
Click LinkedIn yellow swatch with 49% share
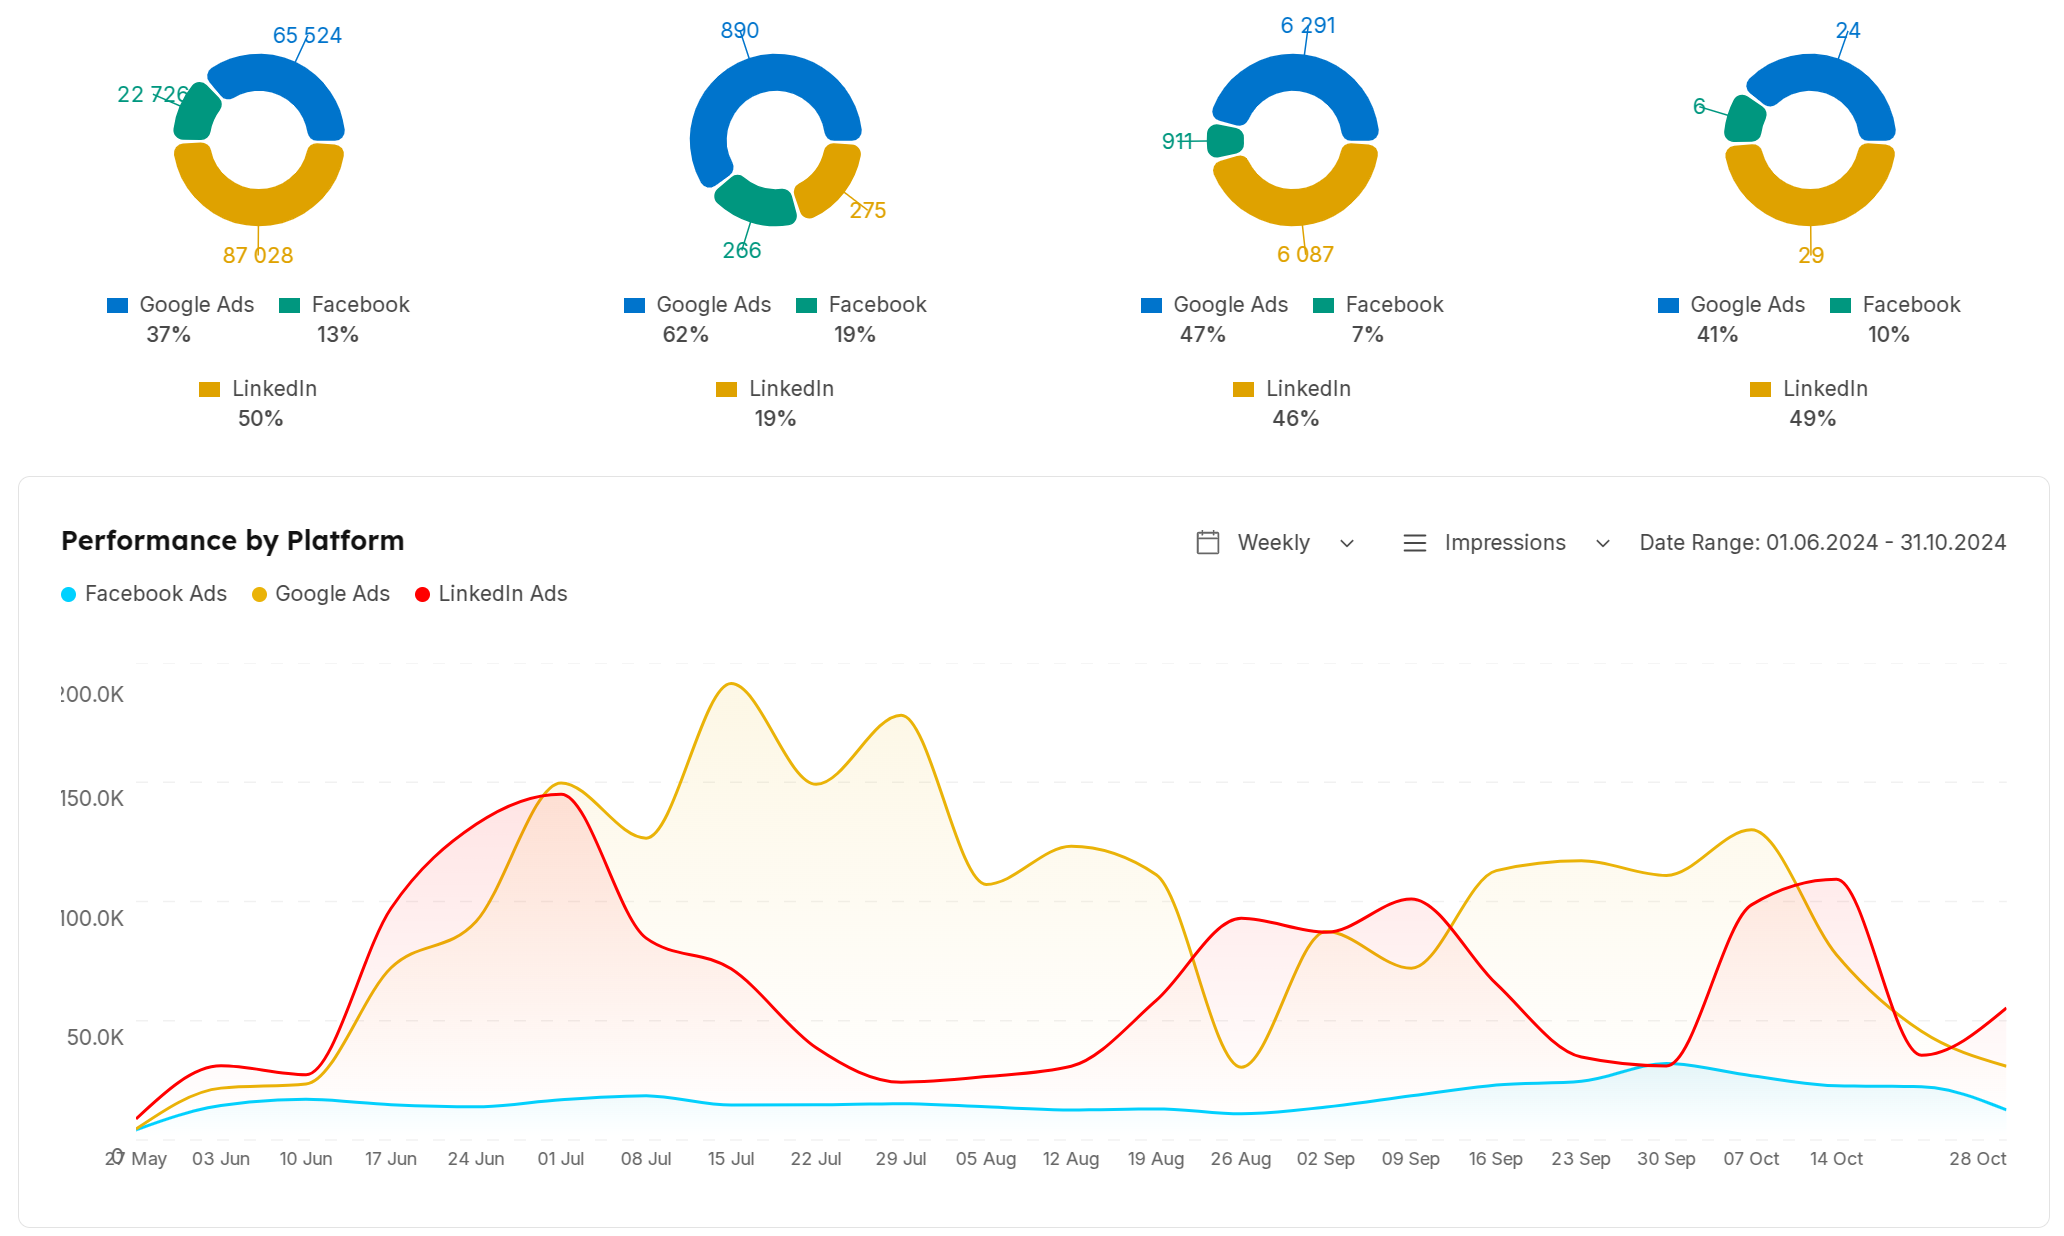1760,389
